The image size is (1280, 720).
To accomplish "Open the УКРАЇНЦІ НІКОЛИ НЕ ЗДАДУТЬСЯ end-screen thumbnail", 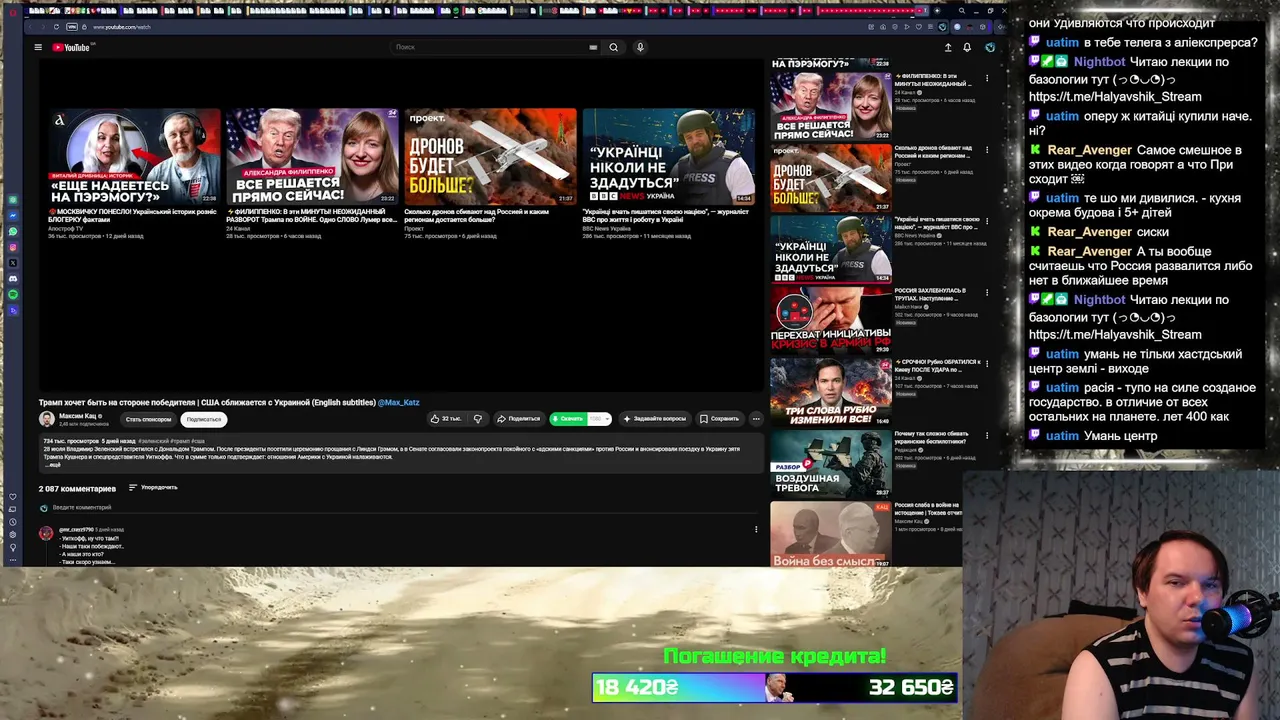I will (x=668, y=157).
